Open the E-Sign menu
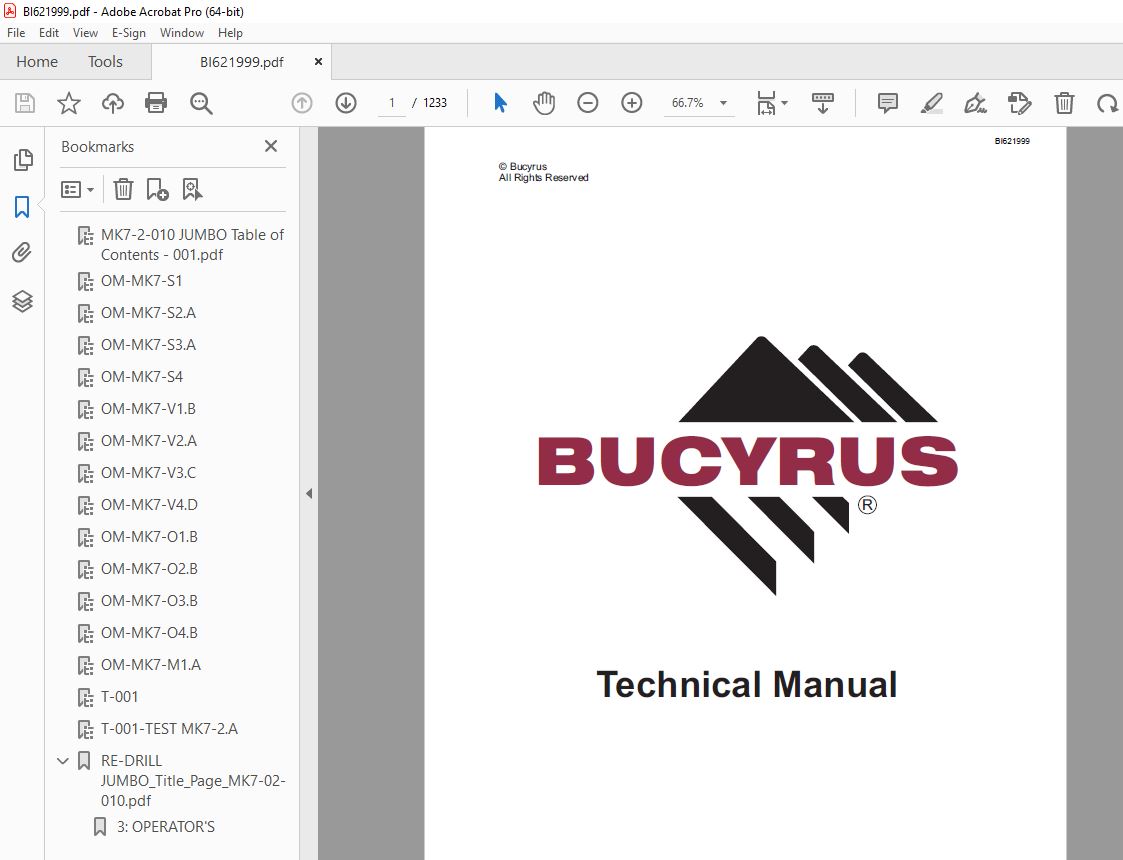Screen dimensions: 1123x860 [x=129, y=33]
